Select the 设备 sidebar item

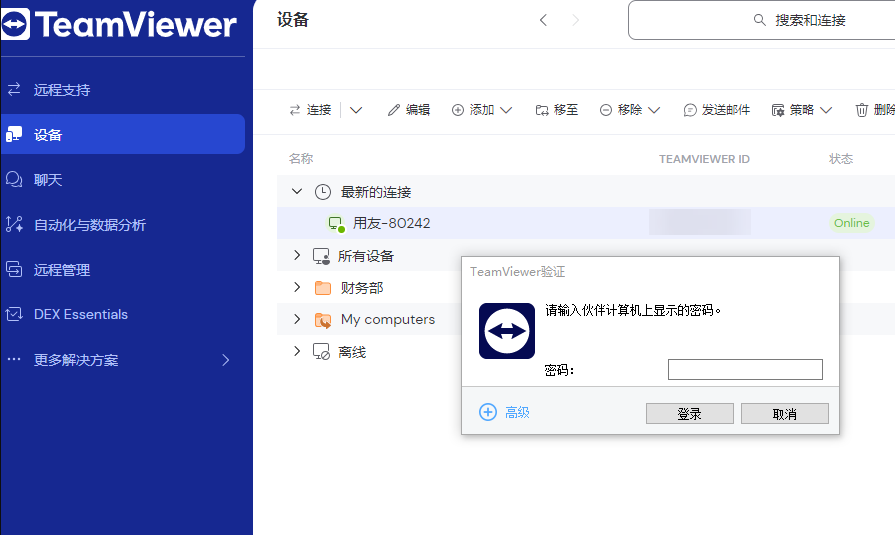[x=123, y=134]
